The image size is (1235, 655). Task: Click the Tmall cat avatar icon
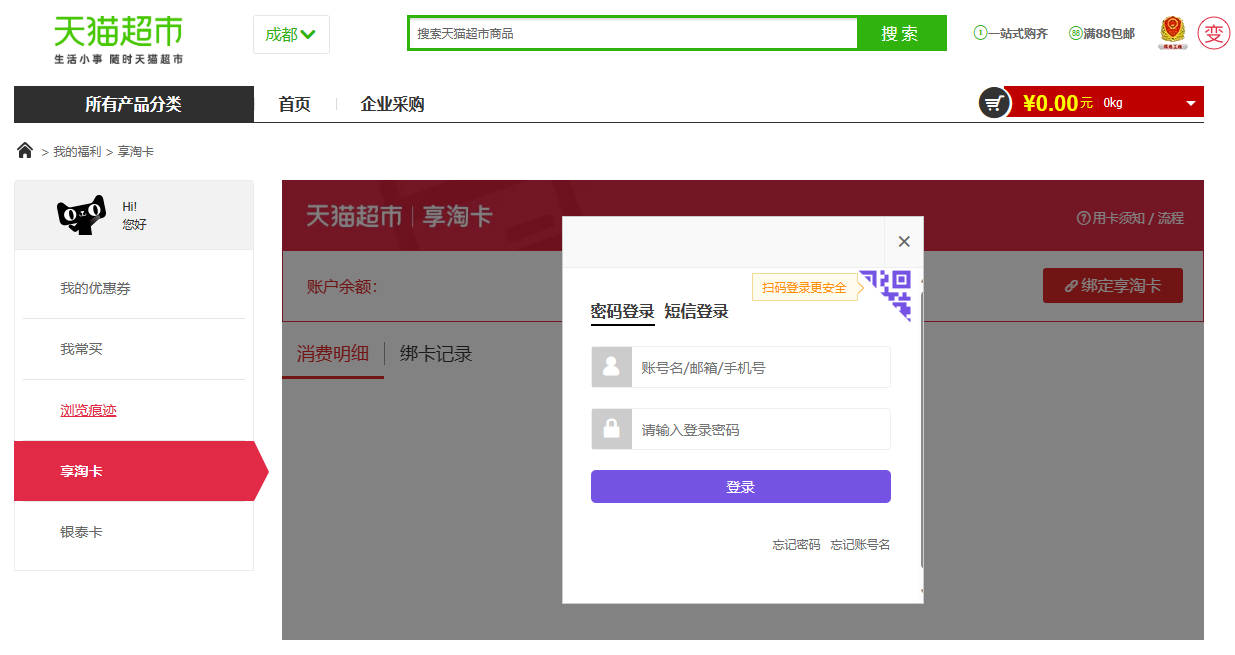(82, 215)
